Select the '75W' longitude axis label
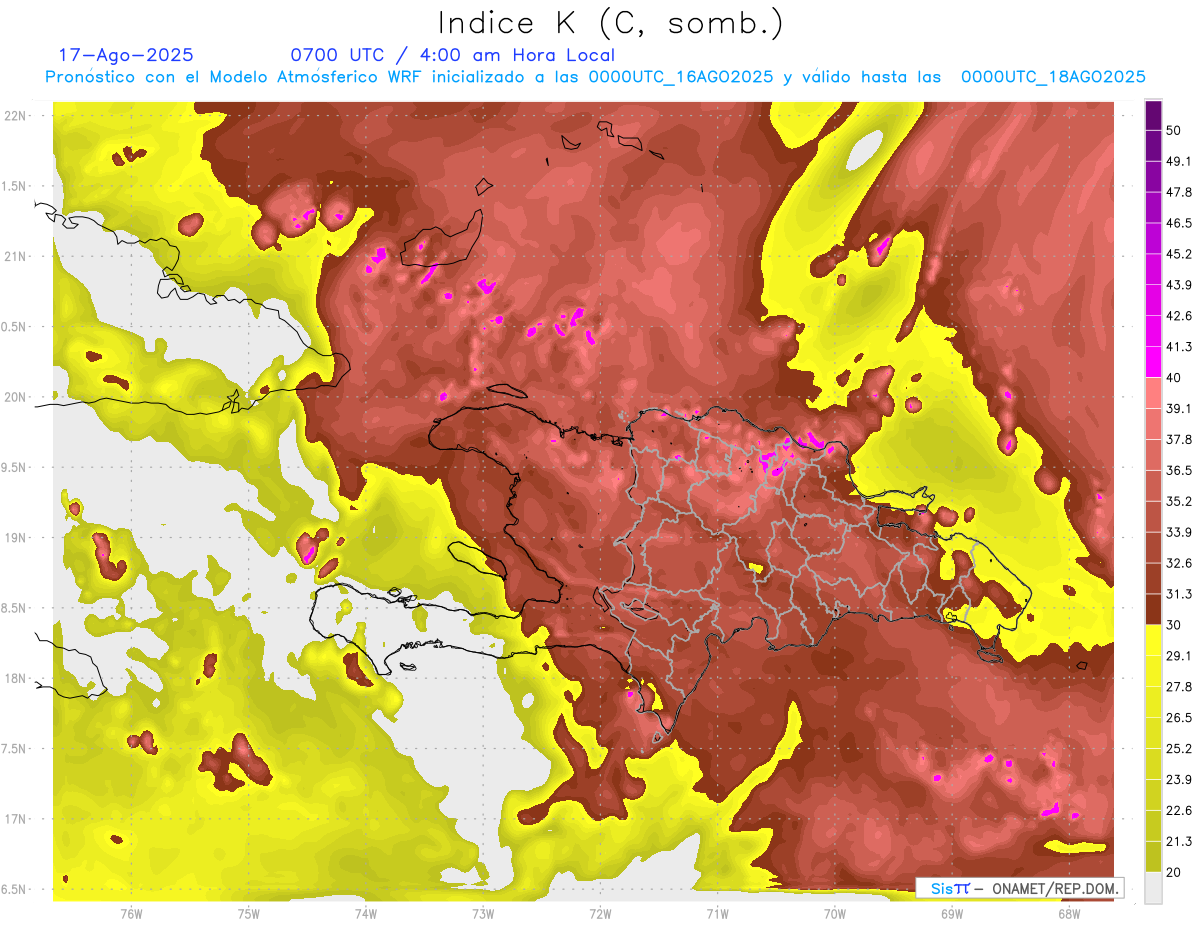The height and width of the screenshot is (927, 1200). pyautogui.click(x=249, y=913)
